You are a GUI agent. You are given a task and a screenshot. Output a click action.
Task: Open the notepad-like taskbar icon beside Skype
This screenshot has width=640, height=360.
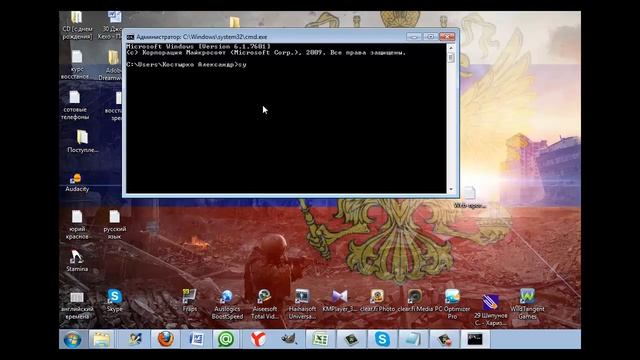tap(413, 339)
